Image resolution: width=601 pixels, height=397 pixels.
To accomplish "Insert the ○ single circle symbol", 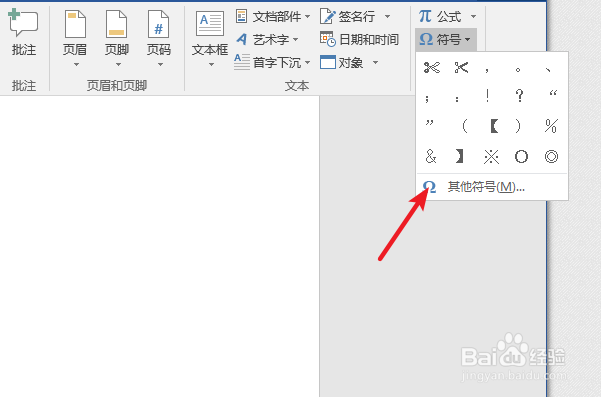I will 521,156.
